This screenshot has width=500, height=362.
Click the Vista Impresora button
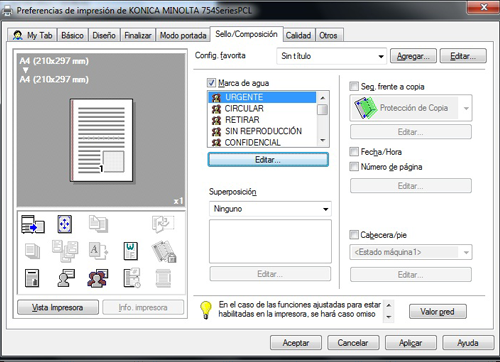click(x=58, y=307)
